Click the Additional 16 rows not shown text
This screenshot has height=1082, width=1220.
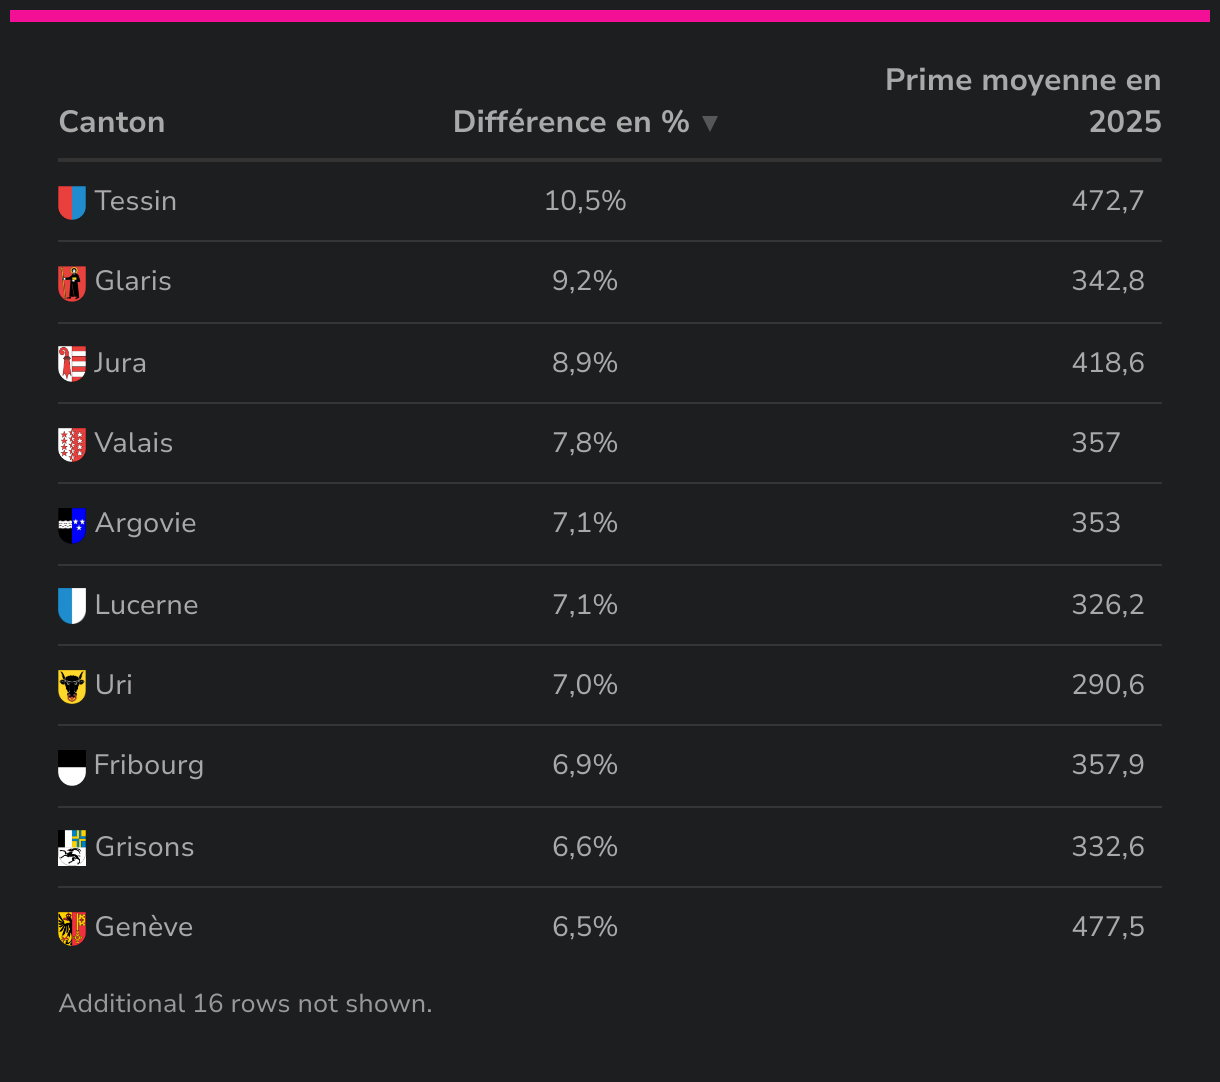pyautogui.click(x=246, y=1004)
